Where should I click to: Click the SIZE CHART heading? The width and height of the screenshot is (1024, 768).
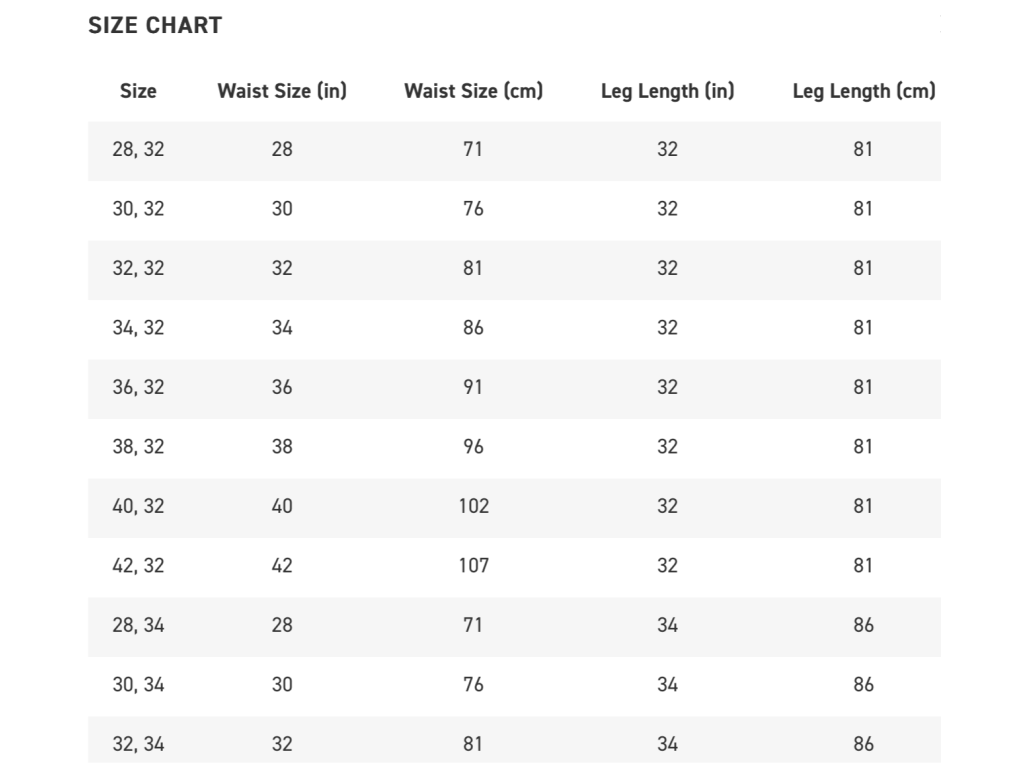(155, 26)
